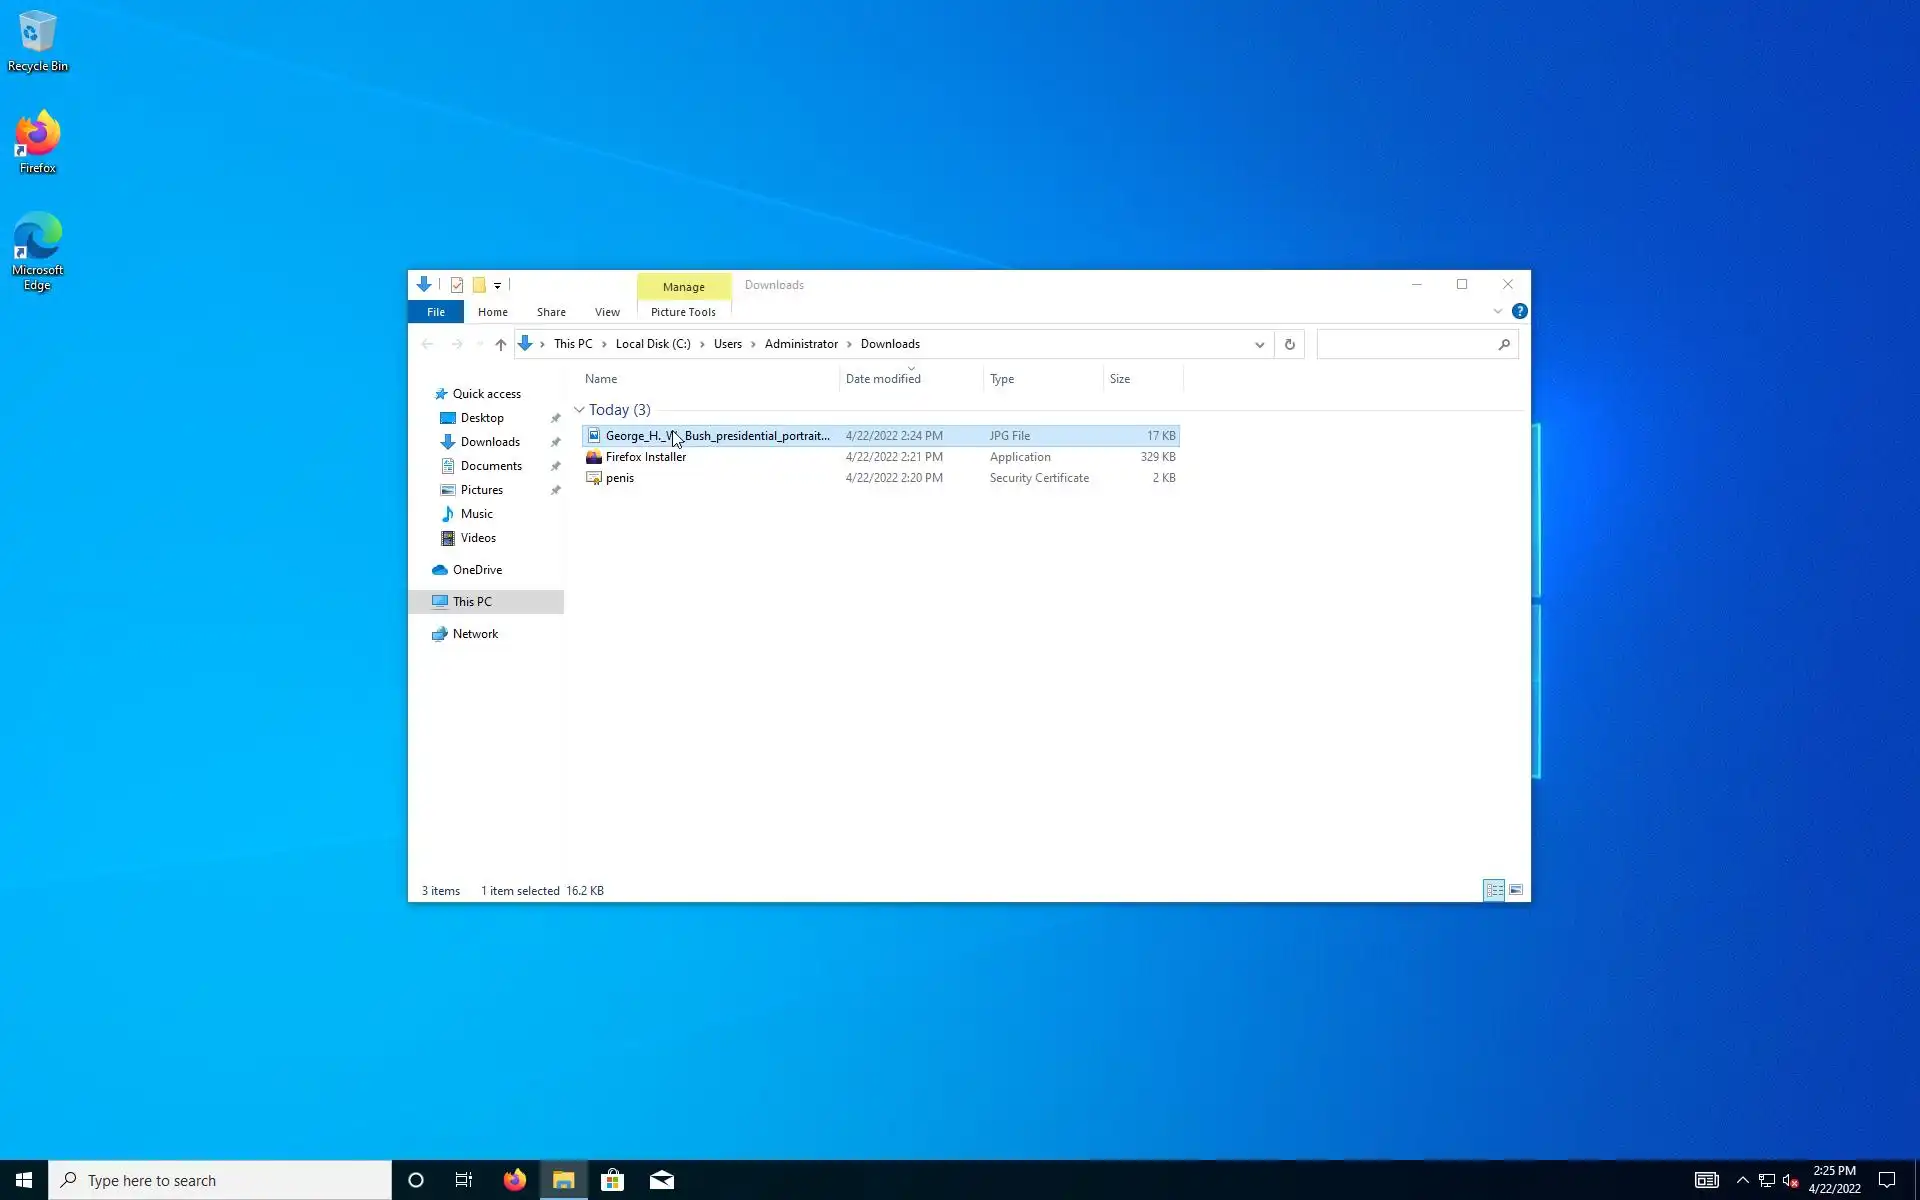
Task: Open the Picture Tools tab
Action: pyautogui.click(x=683, y=312)
